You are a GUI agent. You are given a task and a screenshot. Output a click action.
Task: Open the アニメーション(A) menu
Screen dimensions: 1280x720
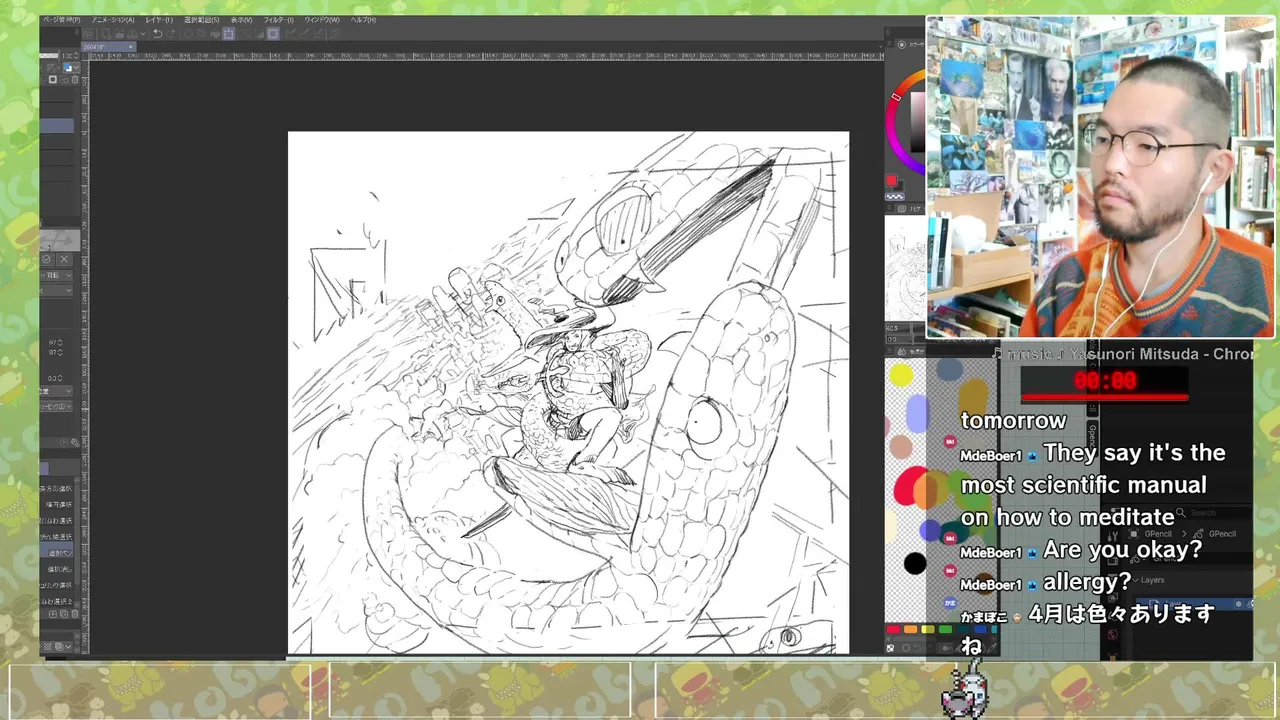pyautogui.click(x=113, y=20)
